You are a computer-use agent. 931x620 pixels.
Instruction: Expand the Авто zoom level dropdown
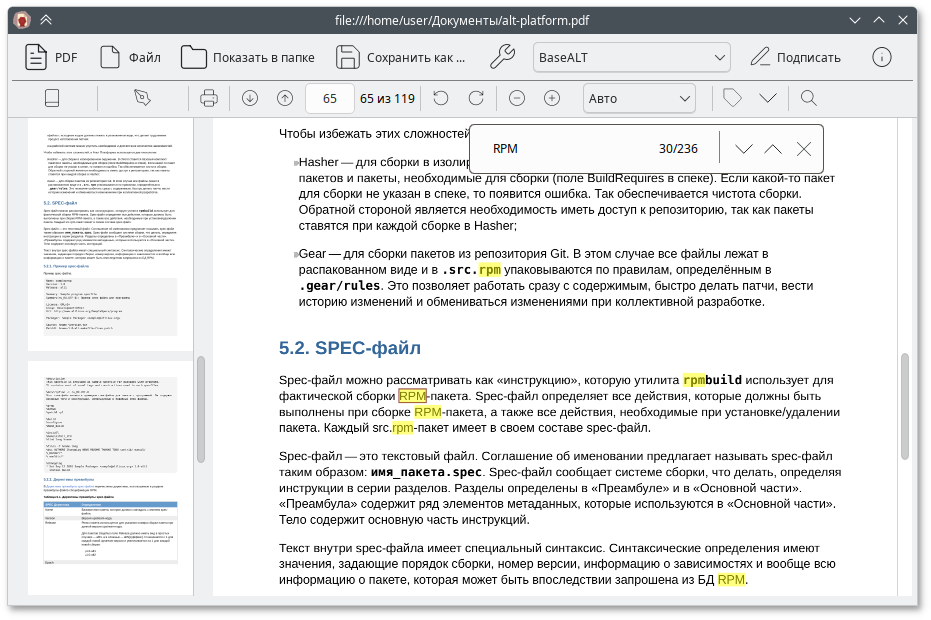pos(639,98)
